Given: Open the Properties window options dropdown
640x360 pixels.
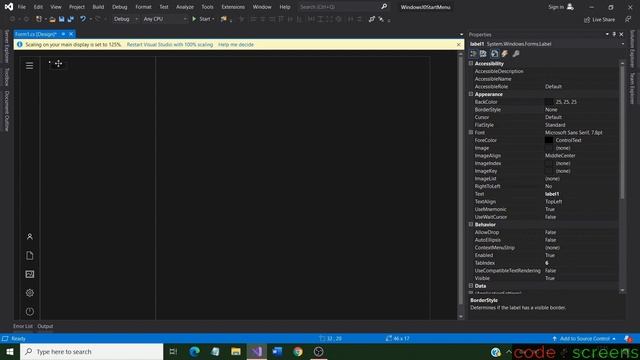Looking at the screenshot, I should [x=607, y=35].
